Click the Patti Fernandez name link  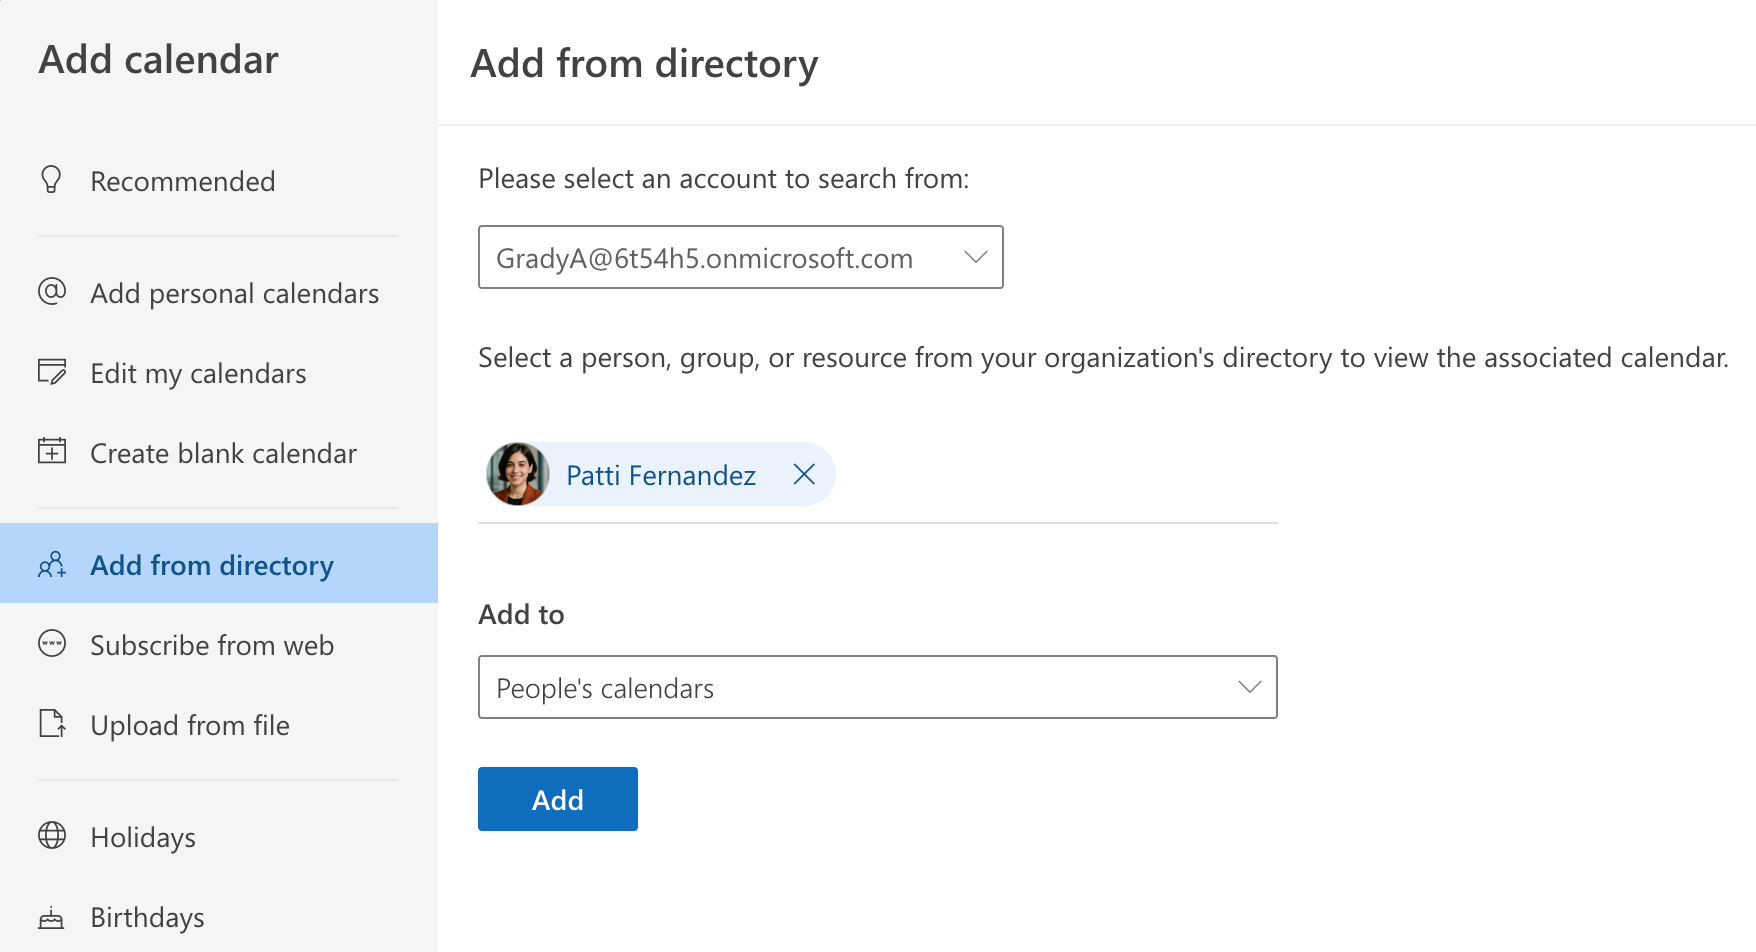[x=660, y=475]
